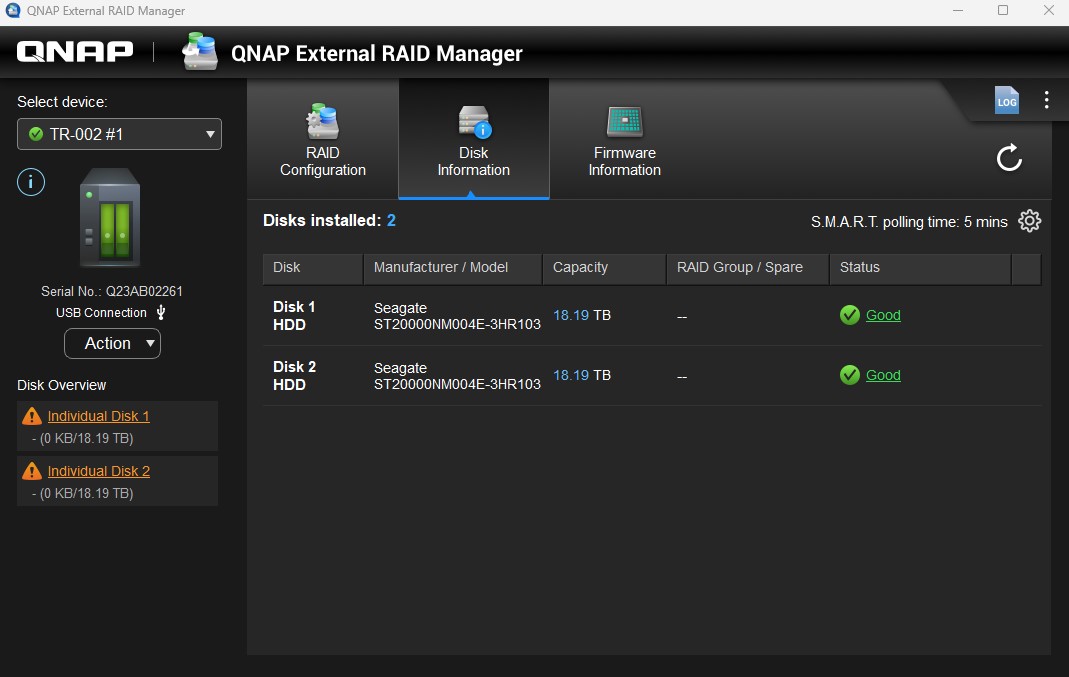Open the LOG viewer icon

1006,100
